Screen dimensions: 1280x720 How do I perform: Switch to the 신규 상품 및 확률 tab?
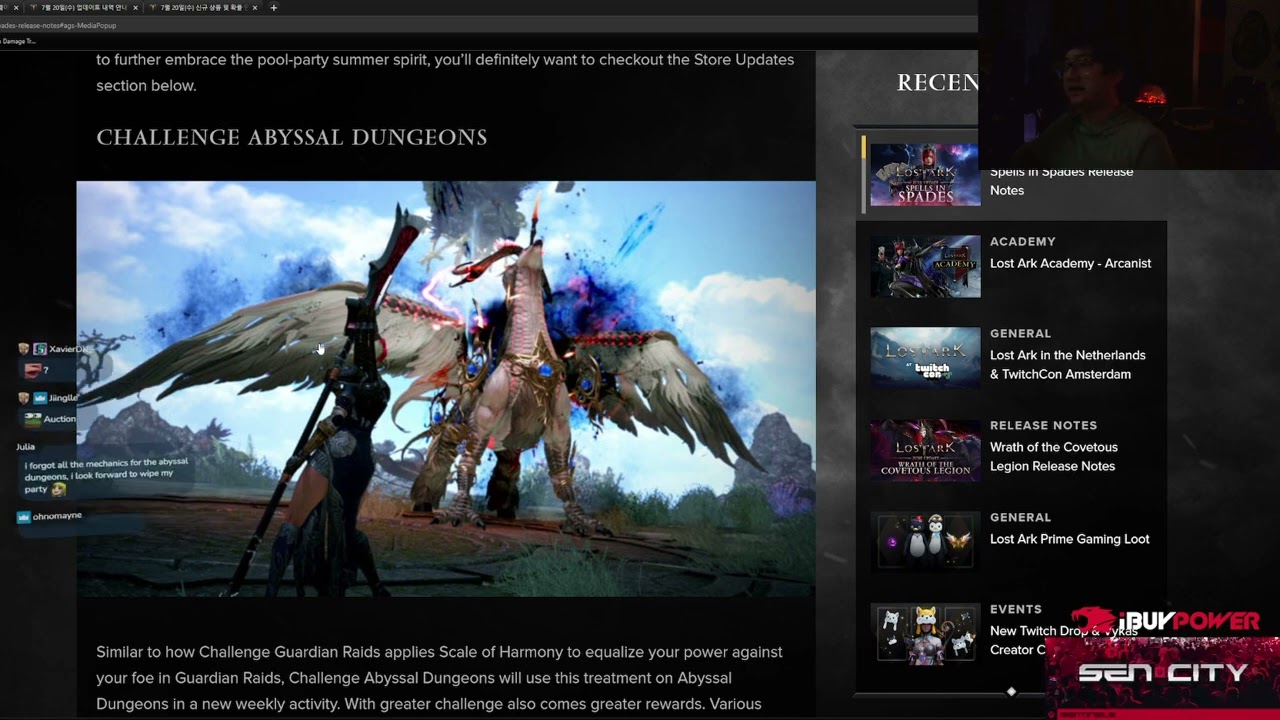(203, 7)
